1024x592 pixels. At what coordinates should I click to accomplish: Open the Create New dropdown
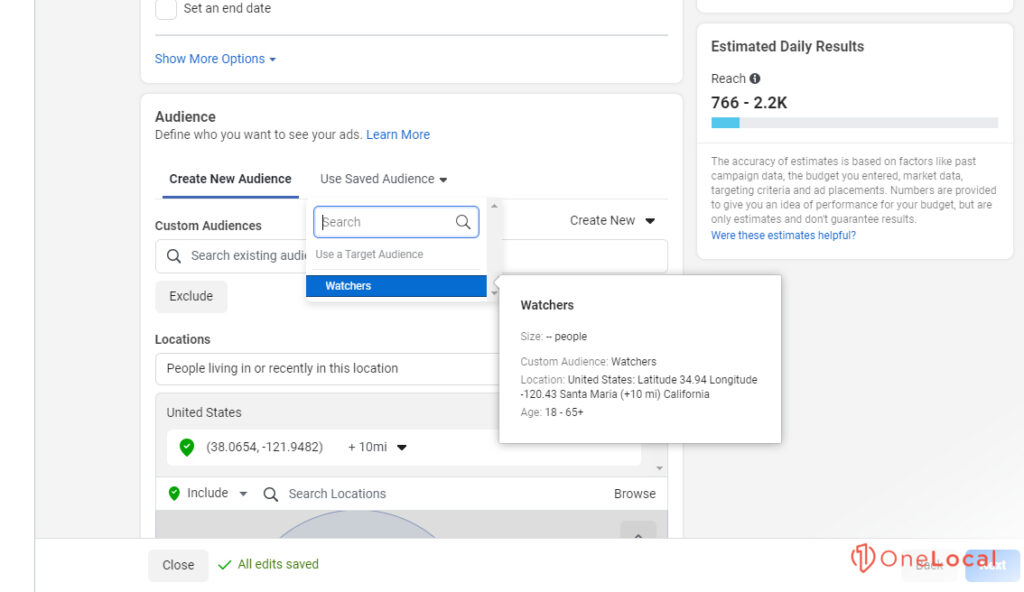pos(612,220)
